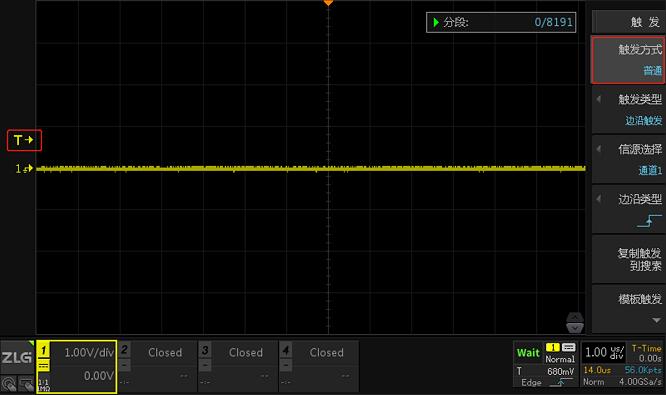Open the 模板触发 template trigger menu item
This screenshot has height=395, width=666.
pos(628,309)
